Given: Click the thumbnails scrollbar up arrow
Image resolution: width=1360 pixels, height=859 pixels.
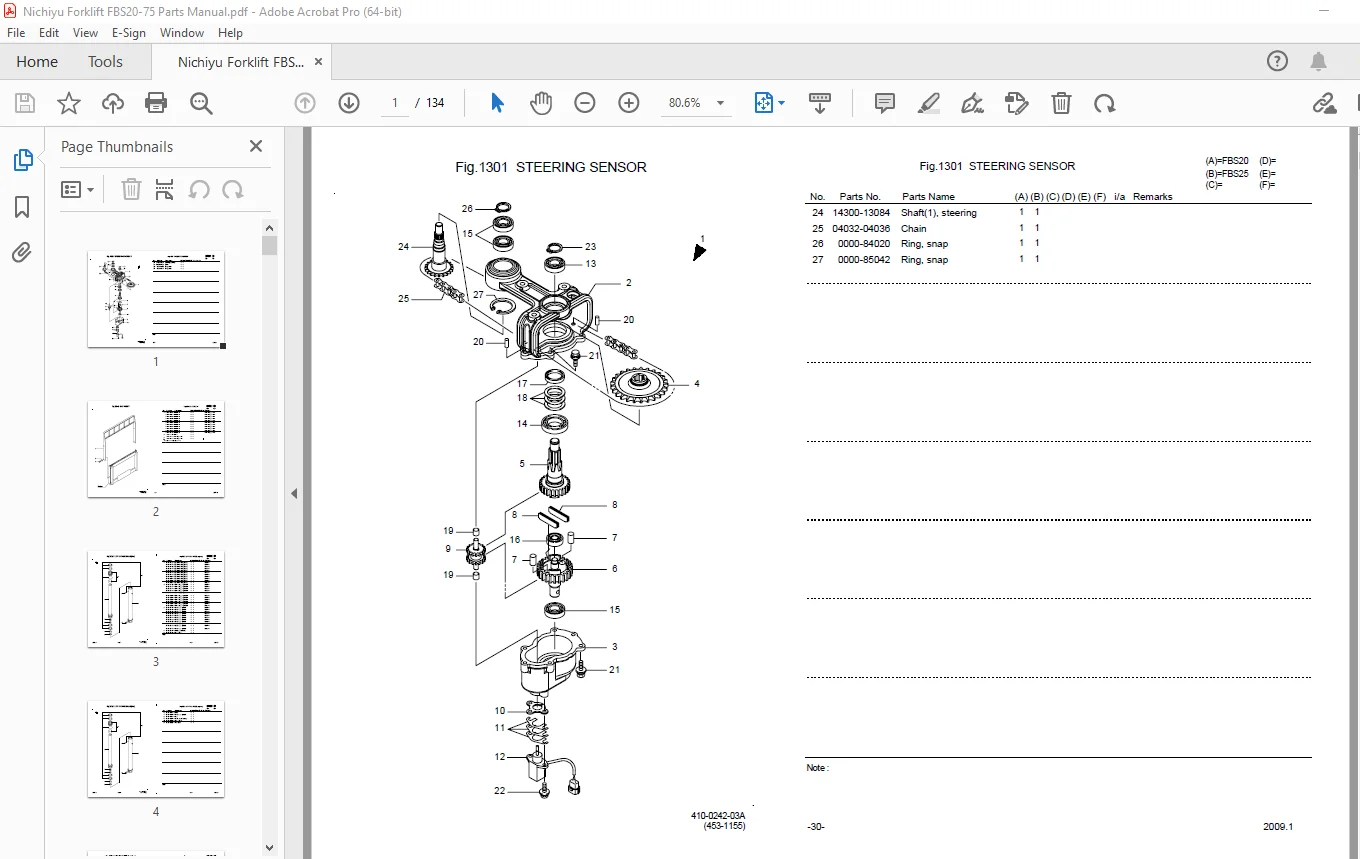Looking at the screenshot, I should point(269,226).
